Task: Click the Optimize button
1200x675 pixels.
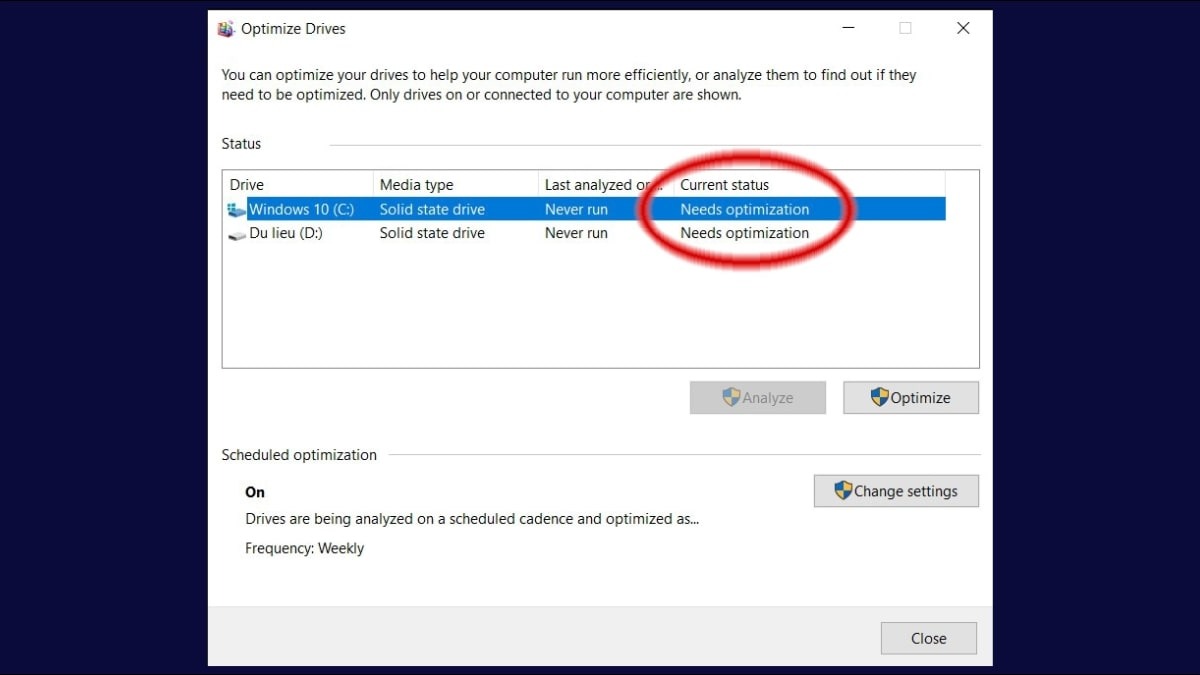Action: tap(911, 398)
